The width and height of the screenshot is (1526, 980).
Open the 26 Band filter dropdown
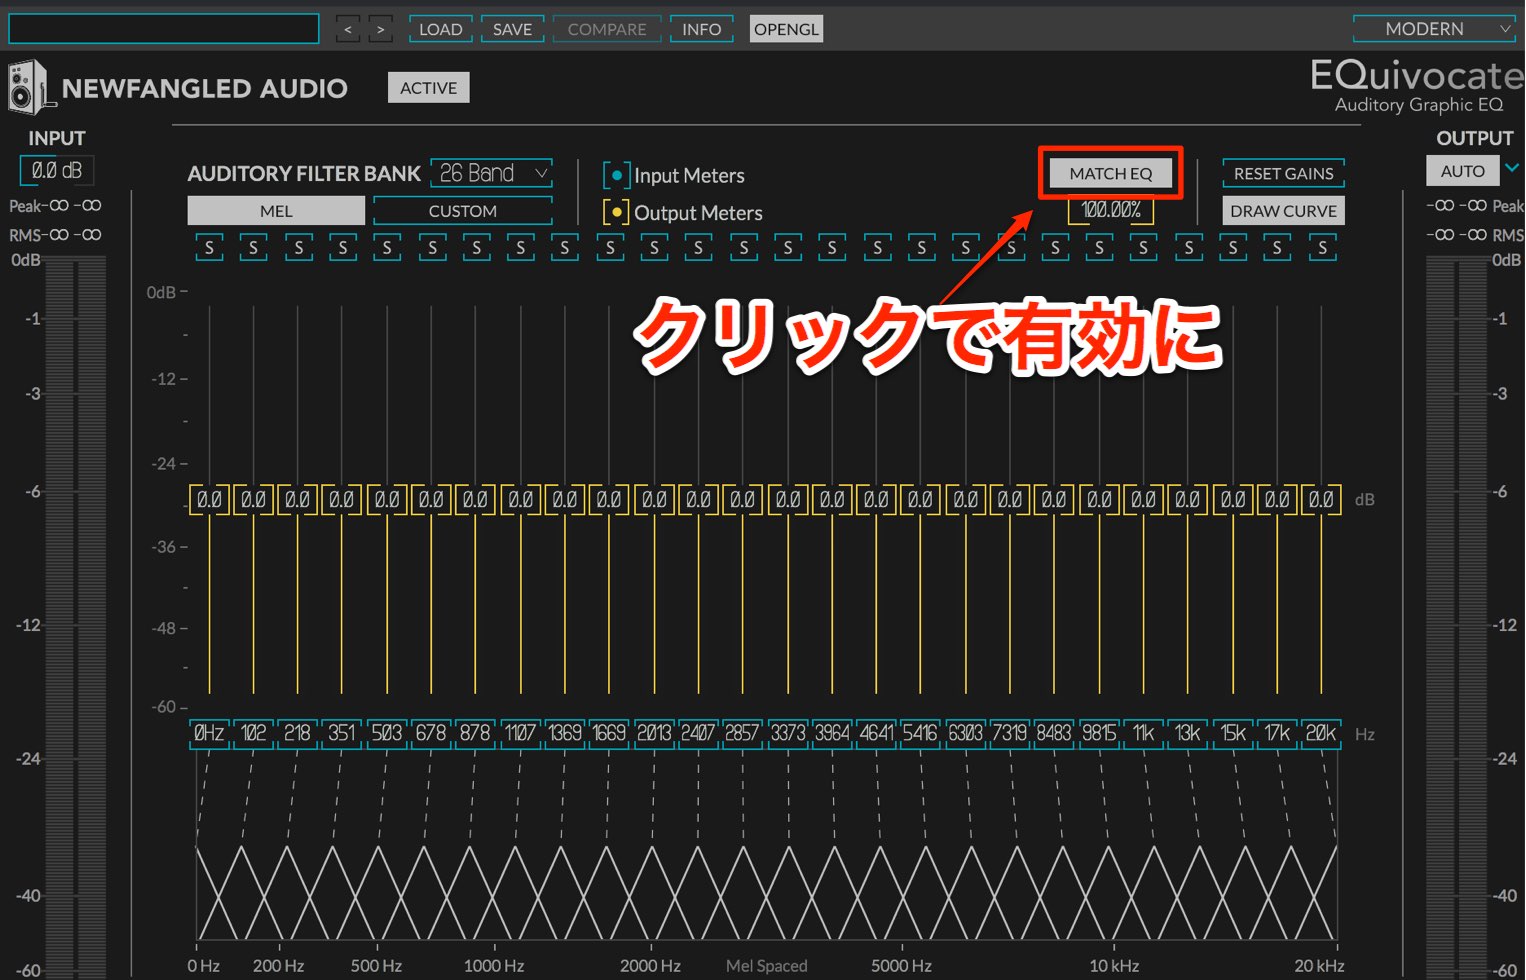point(492,173)
